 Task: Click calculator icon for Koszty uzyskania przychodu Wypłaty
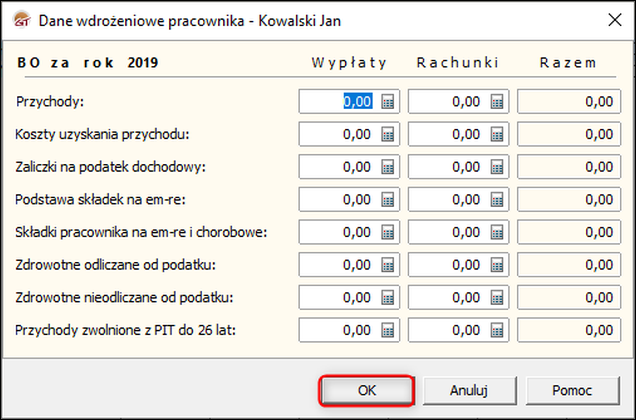388,134
